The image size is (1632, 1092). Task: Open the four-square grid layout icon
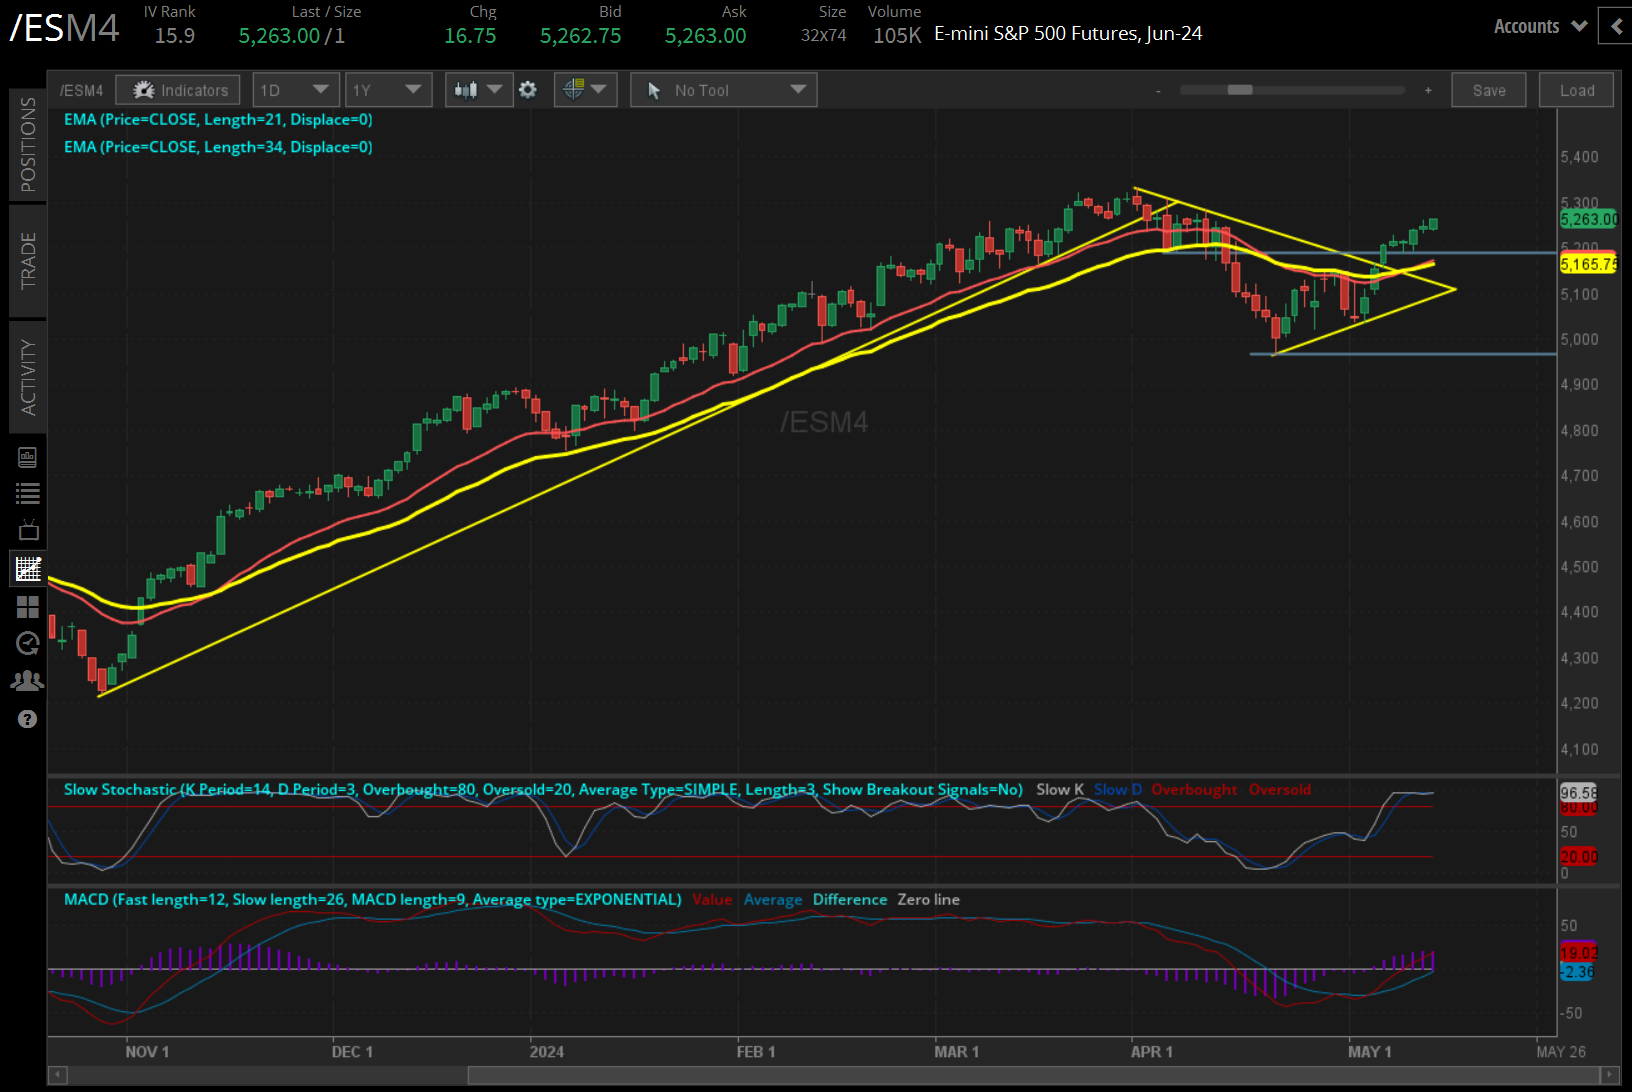tap(27, 607)
